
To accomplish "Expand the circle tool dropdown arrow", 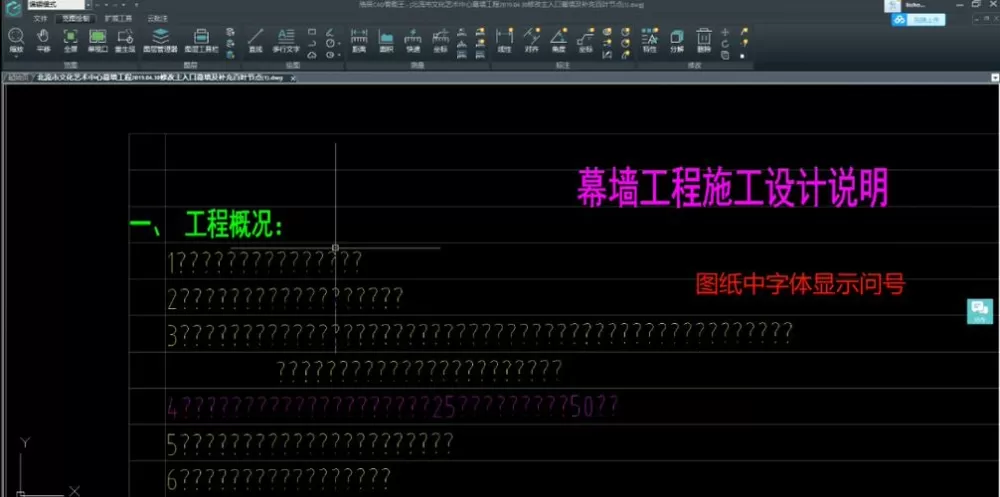I will (339, 43).
